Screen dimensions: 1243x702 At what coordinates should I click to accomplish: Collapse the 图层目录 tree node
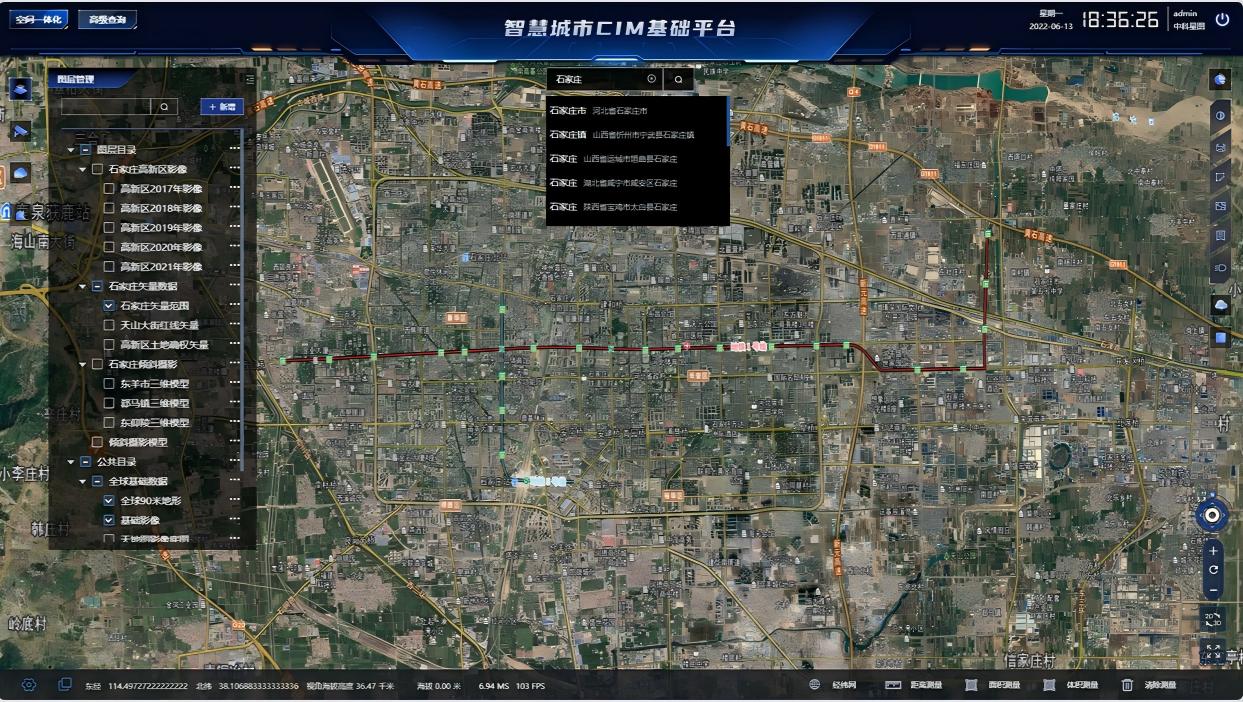point(71,149)
